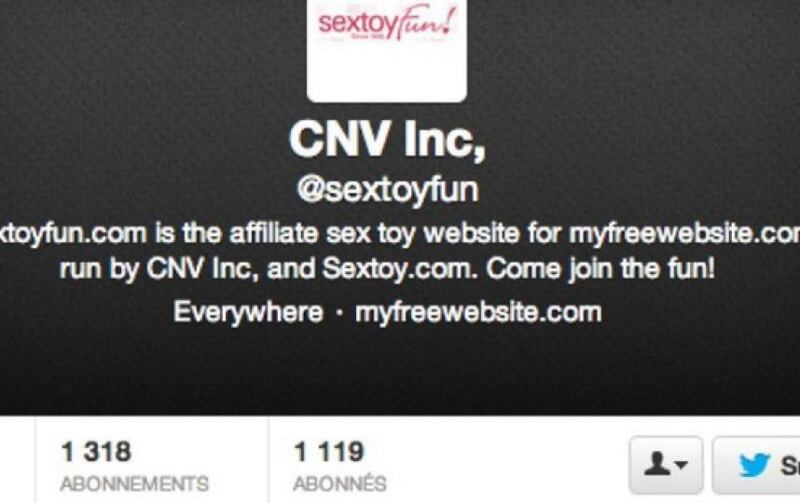This screenshot has height=503, width=800.
Task: Click the person silhouette icon button
Action: [666, 465]
